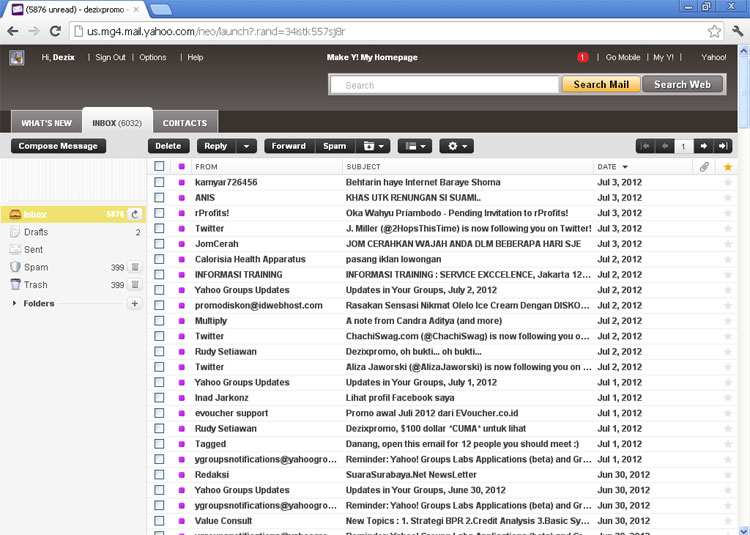Select all messages with the header checkbox
750x535 pixels.
pos(159,166)
